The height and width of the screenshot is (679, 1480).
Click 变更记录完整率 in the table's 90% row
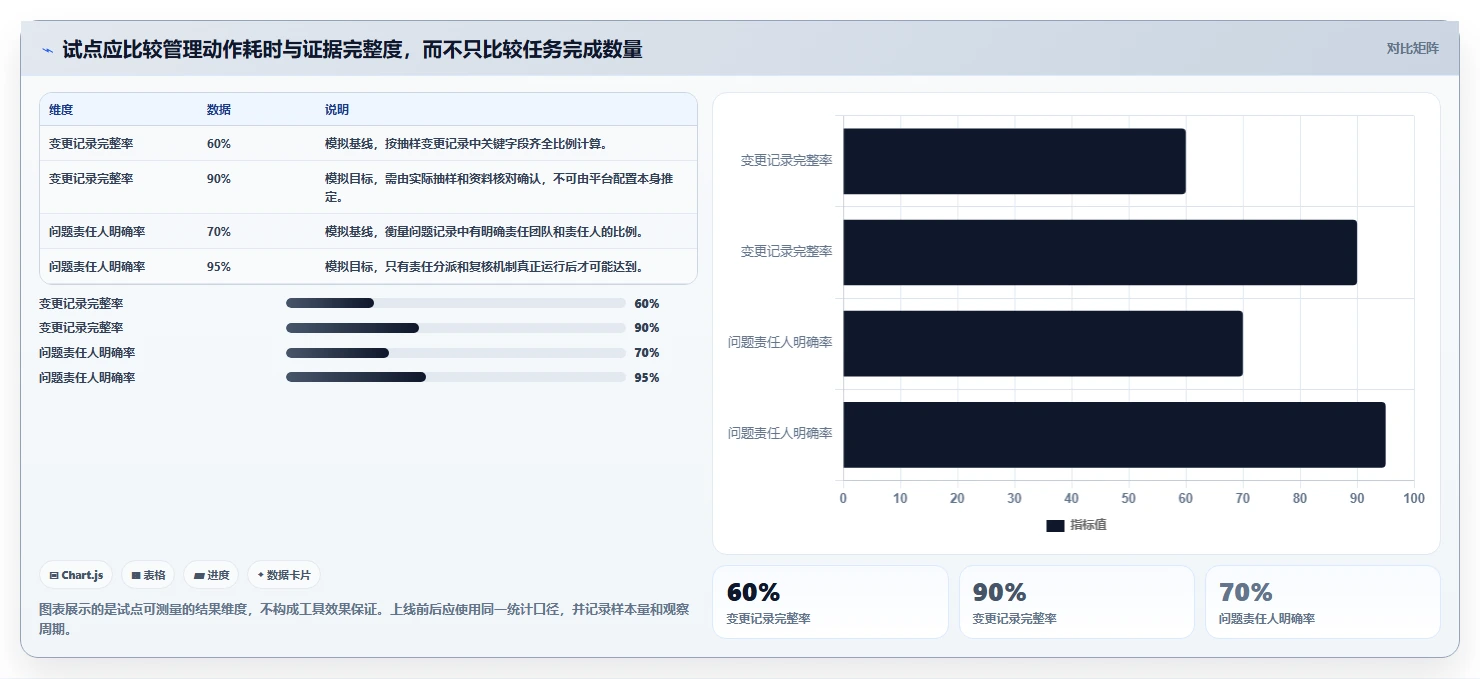91,179
